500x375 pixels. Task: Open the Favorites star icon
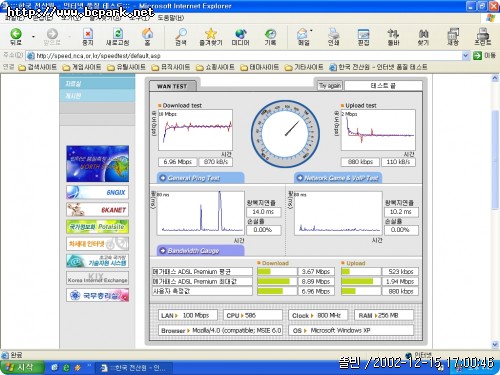(x=211, y=34)
